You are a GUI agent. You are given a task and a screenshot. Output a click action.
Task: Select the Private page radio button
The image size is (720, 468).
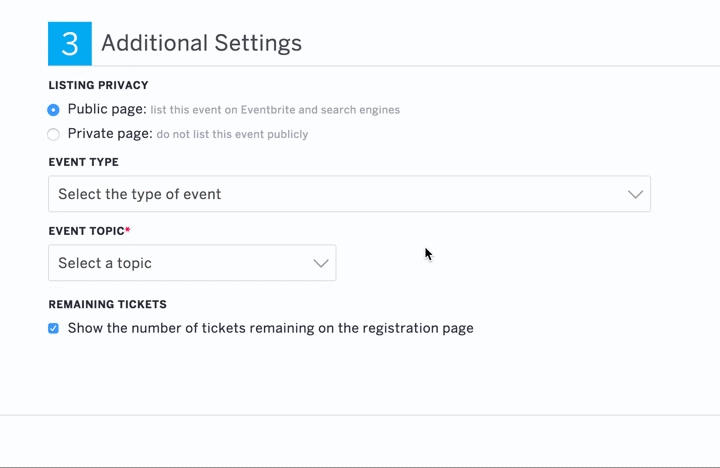53,134
